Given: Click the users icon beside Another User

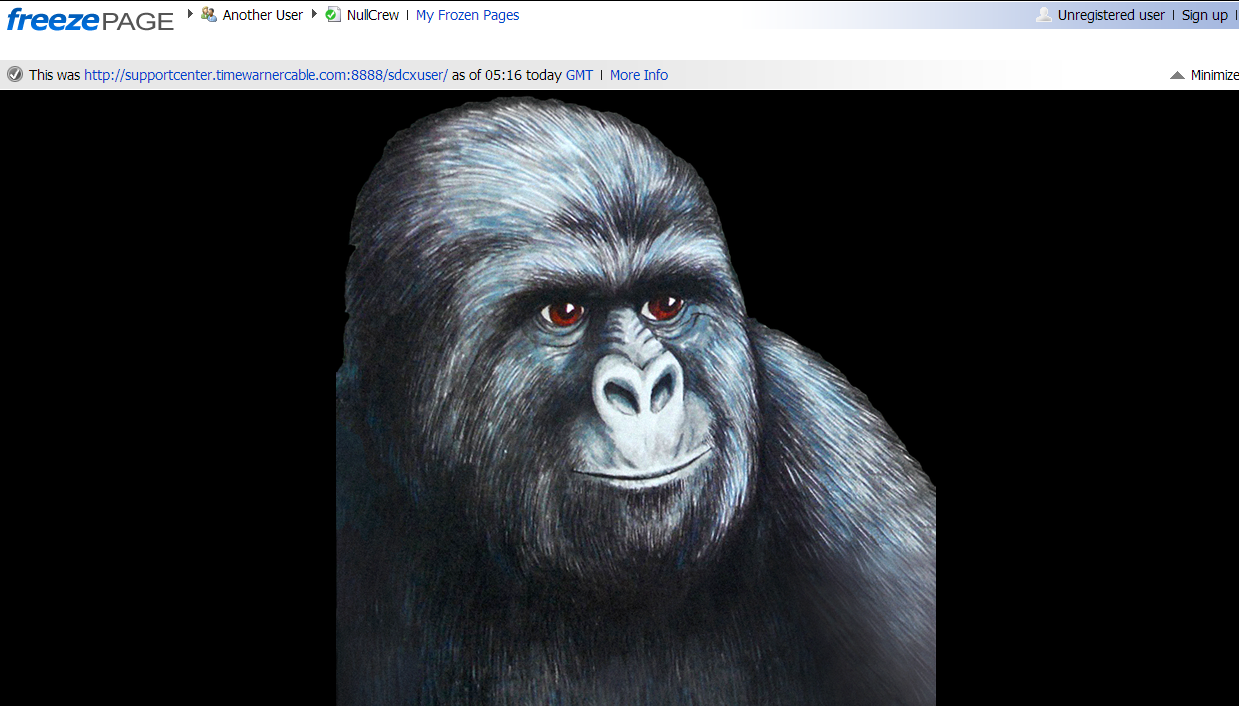Looking at the screenshot, I should [209, 14].
